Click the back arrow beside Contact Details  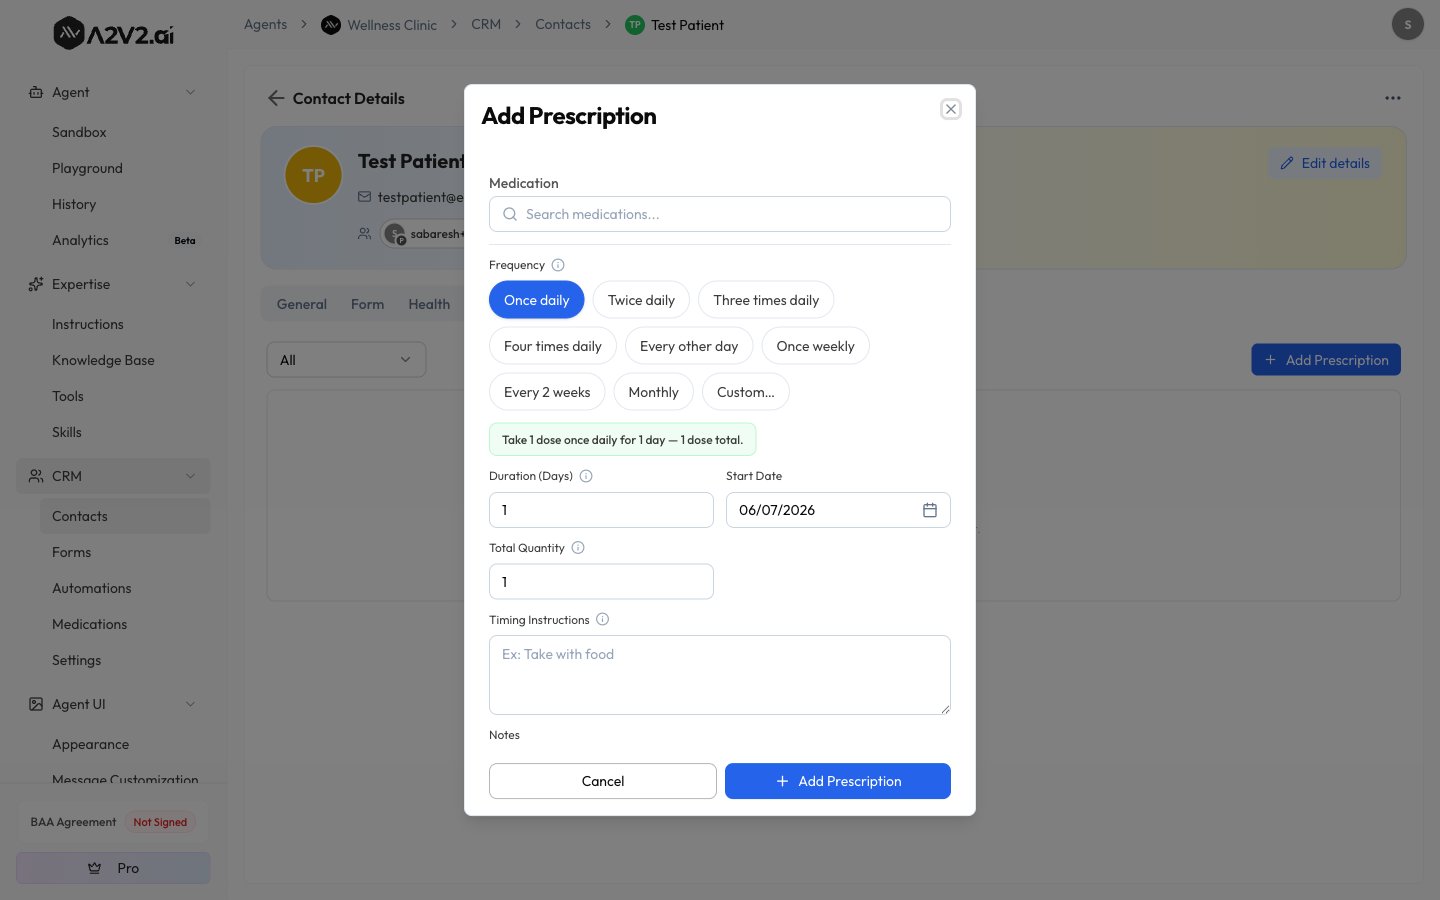pyautogui.click(x=276, y=98)
